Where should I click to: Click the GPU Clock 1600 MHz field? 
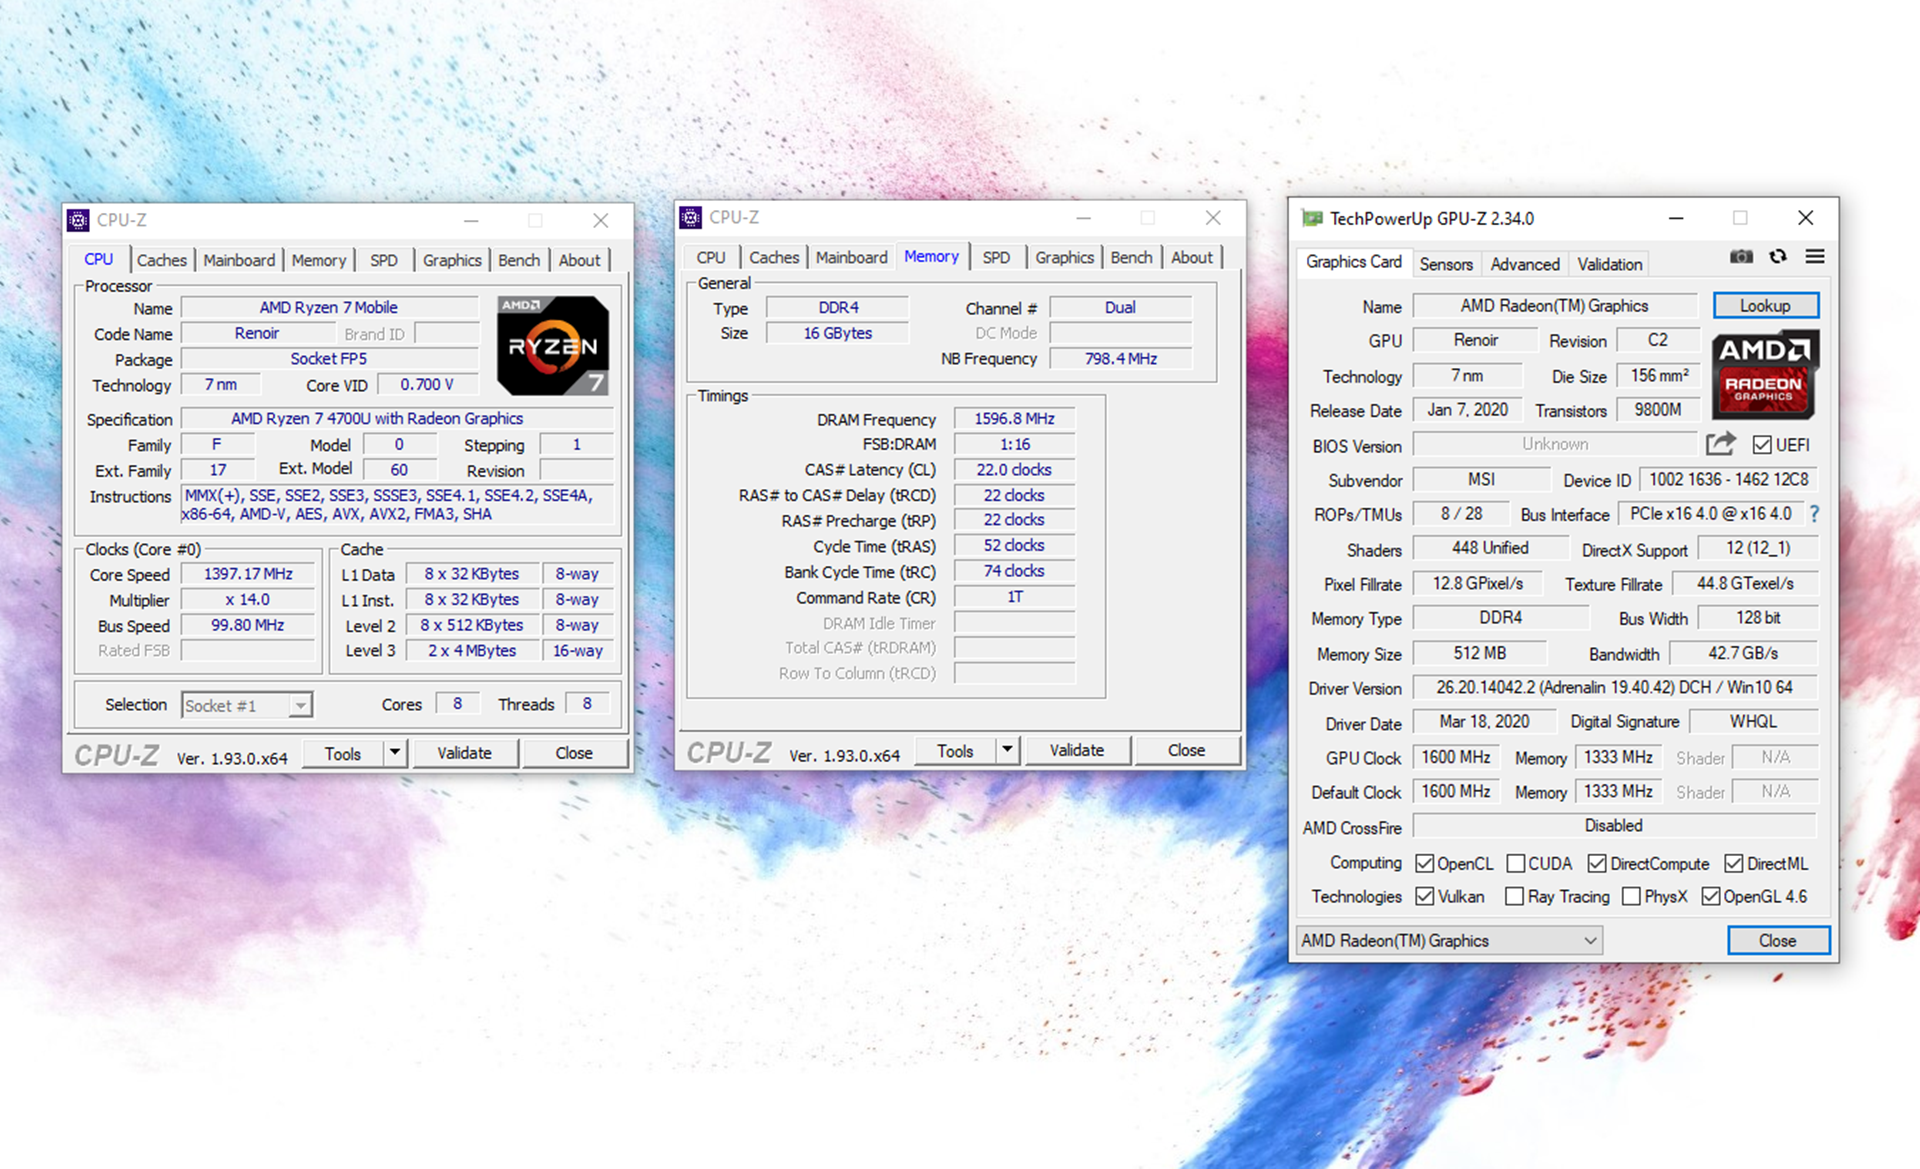coord(1456,757)
